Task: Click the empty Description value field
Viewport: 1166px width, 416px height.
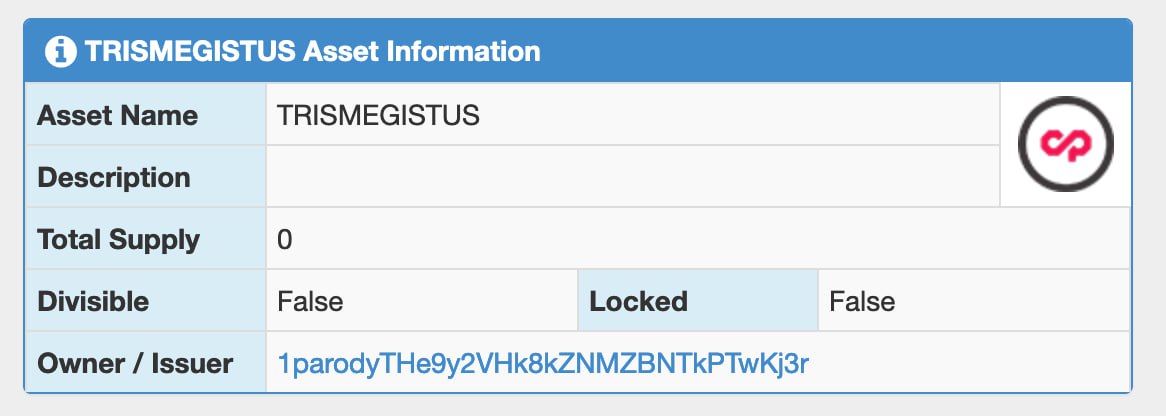Action: pyautogui.click(x=633, y=176)
